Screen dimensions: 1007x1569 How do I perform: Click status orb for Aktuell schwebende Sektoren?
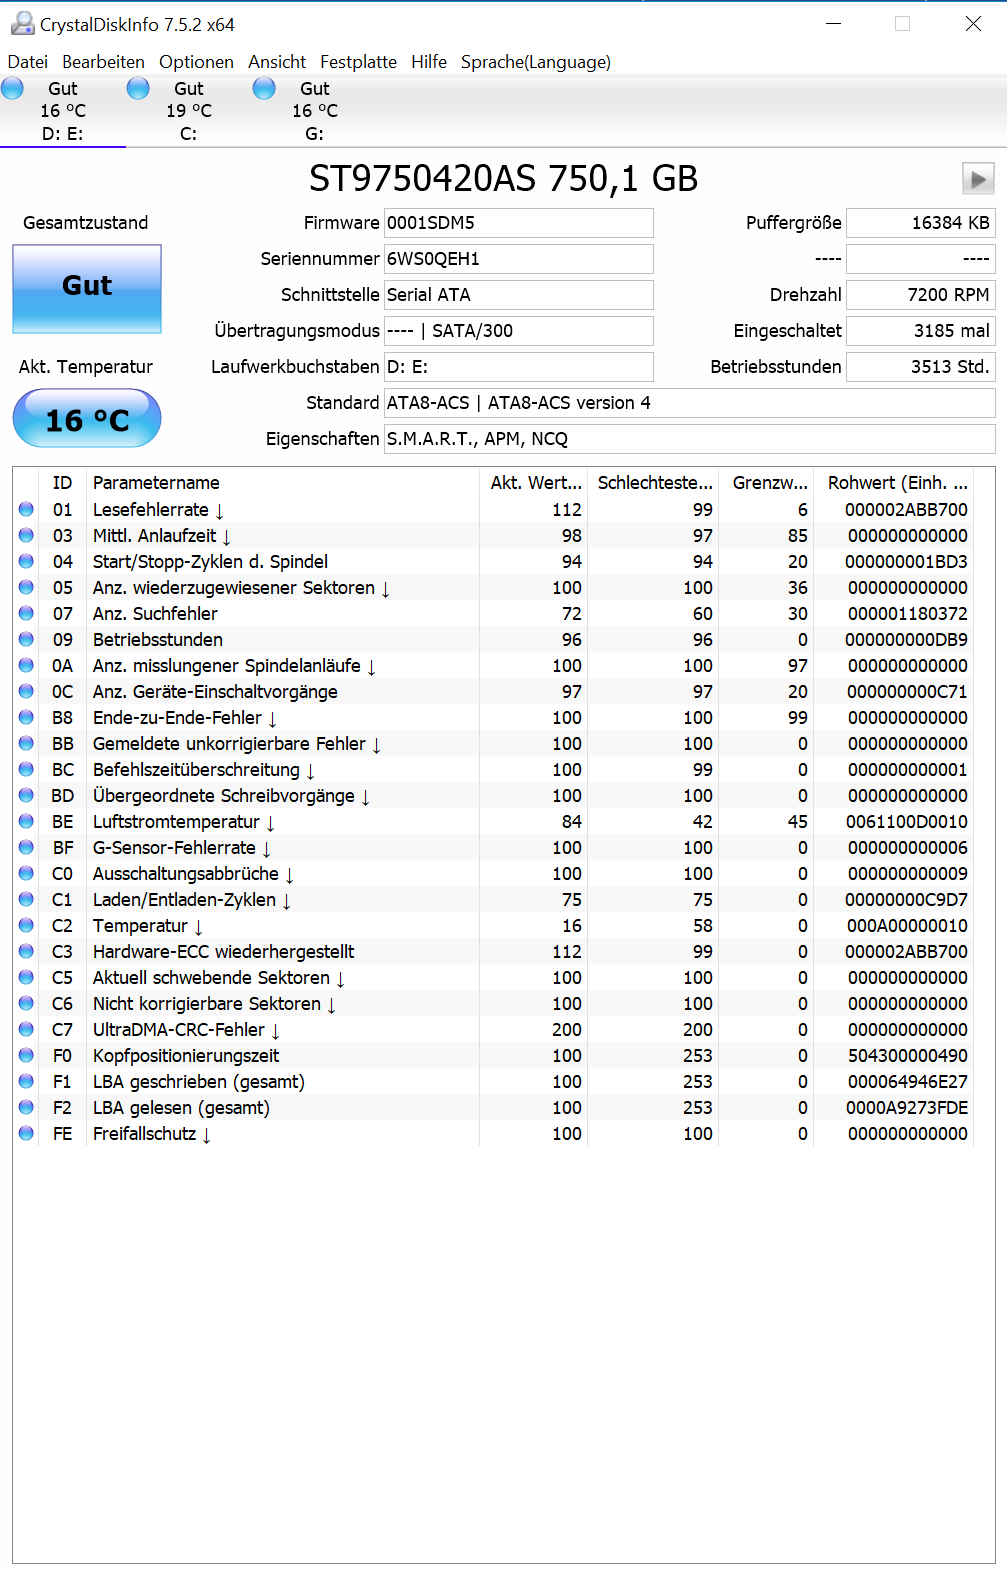pyautogui.click(x=26, y=978)
